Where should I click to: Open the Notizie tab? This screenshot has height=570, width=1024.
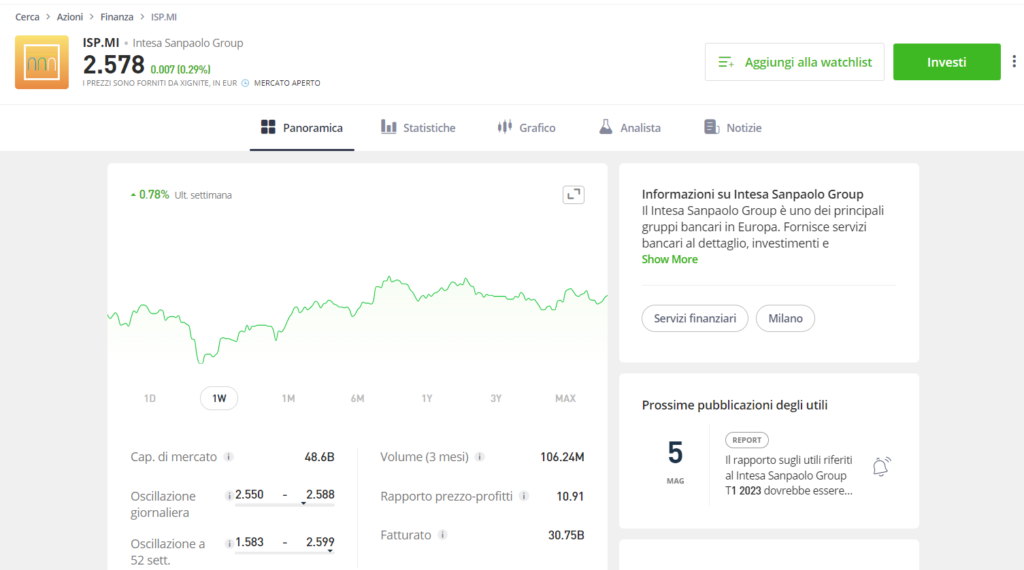[x=733, y=127]
